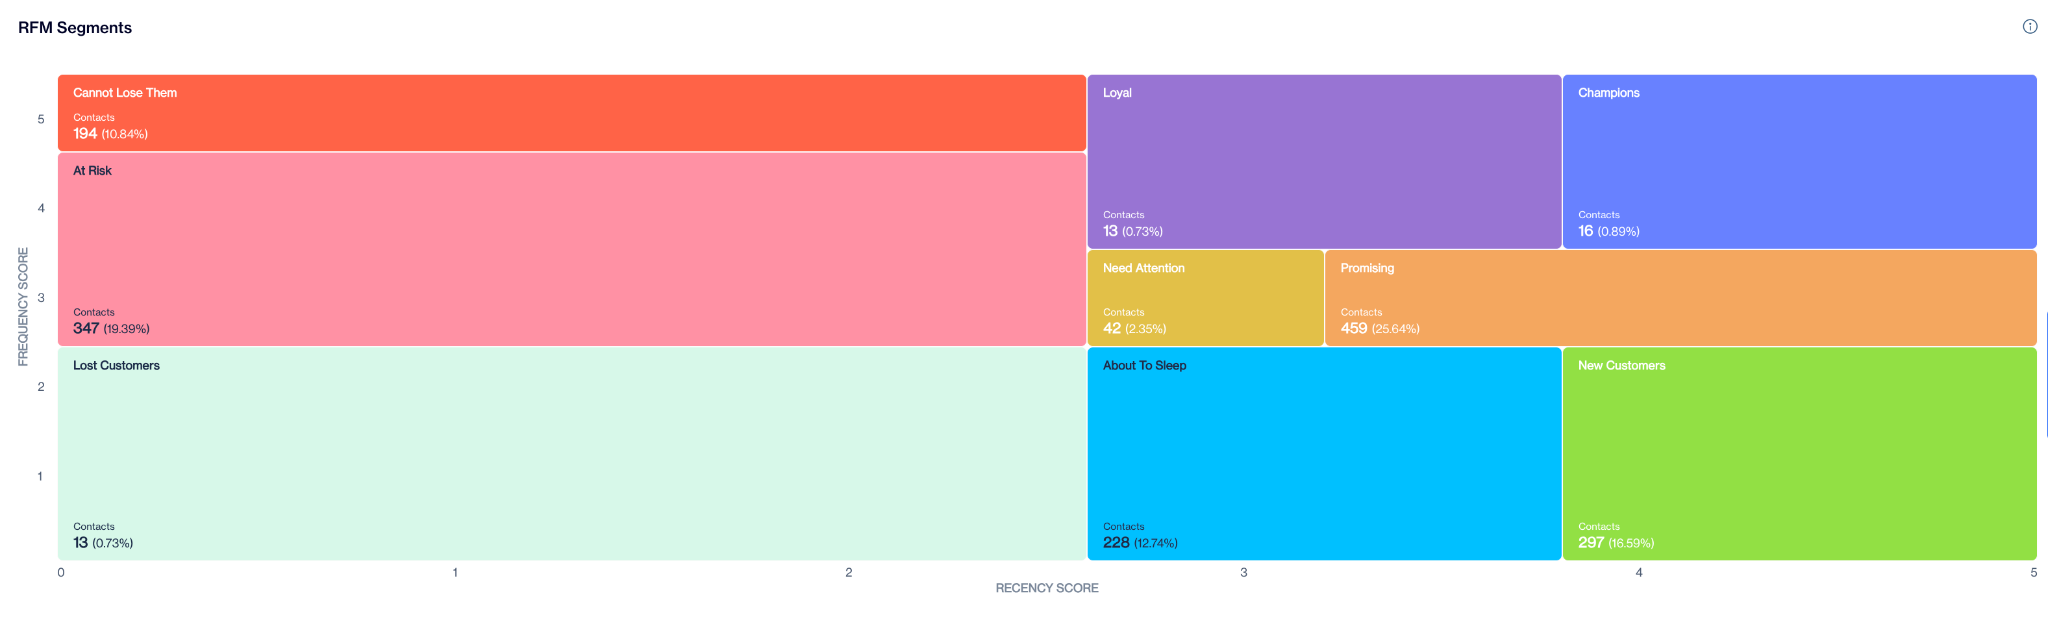The width and height of the screenshot is (2048, 617).
Task: Open the pink At Risk segment
Action: coord(571,249)
